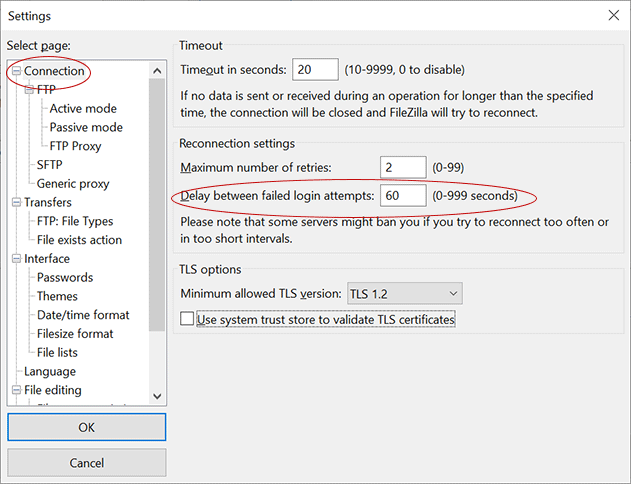Click the failed login delay field
Viewport: 631px width, 484px height.
pos(403,196)
